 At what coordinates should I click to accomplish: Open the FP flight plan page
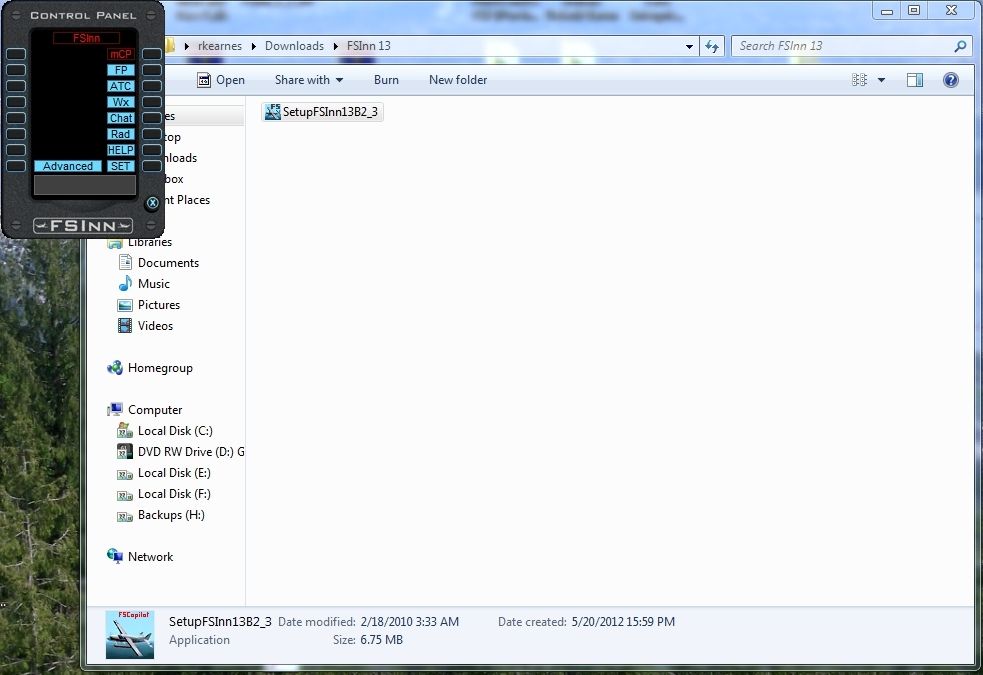pos(120,70)
